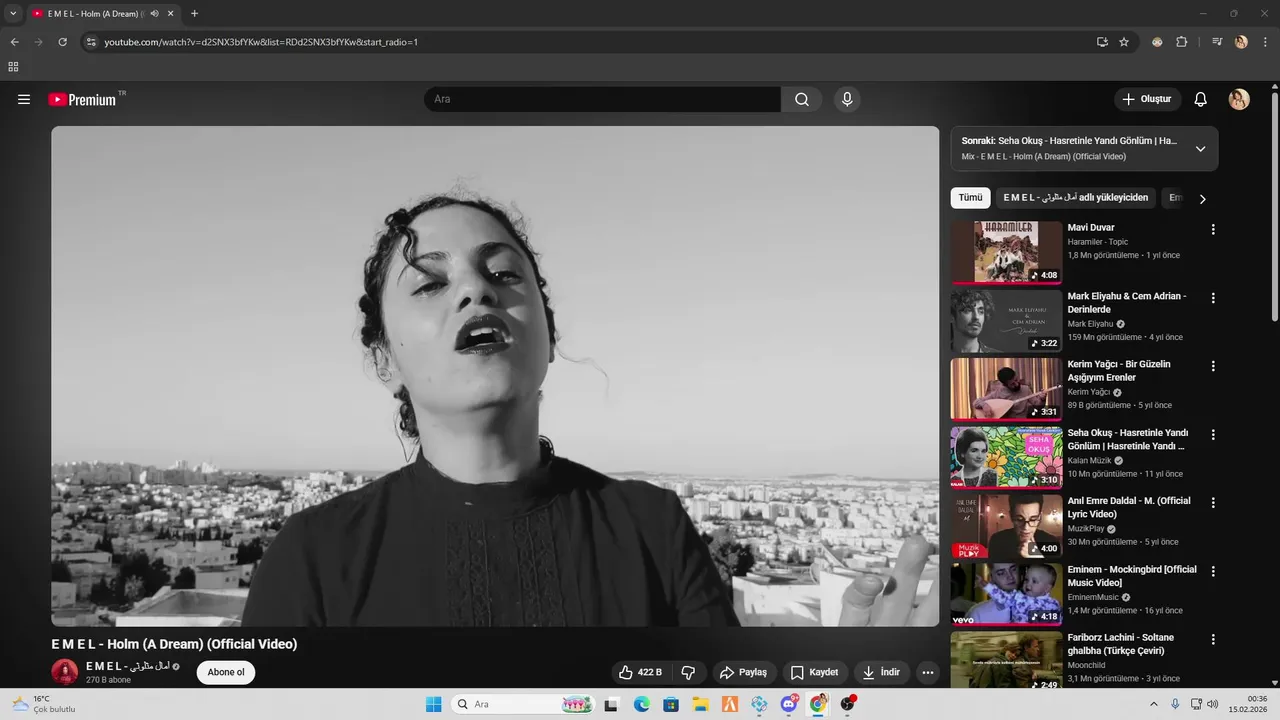
Task: Open Anıl Emre Daldal - M. title
Action: [x=1129, y=507]
